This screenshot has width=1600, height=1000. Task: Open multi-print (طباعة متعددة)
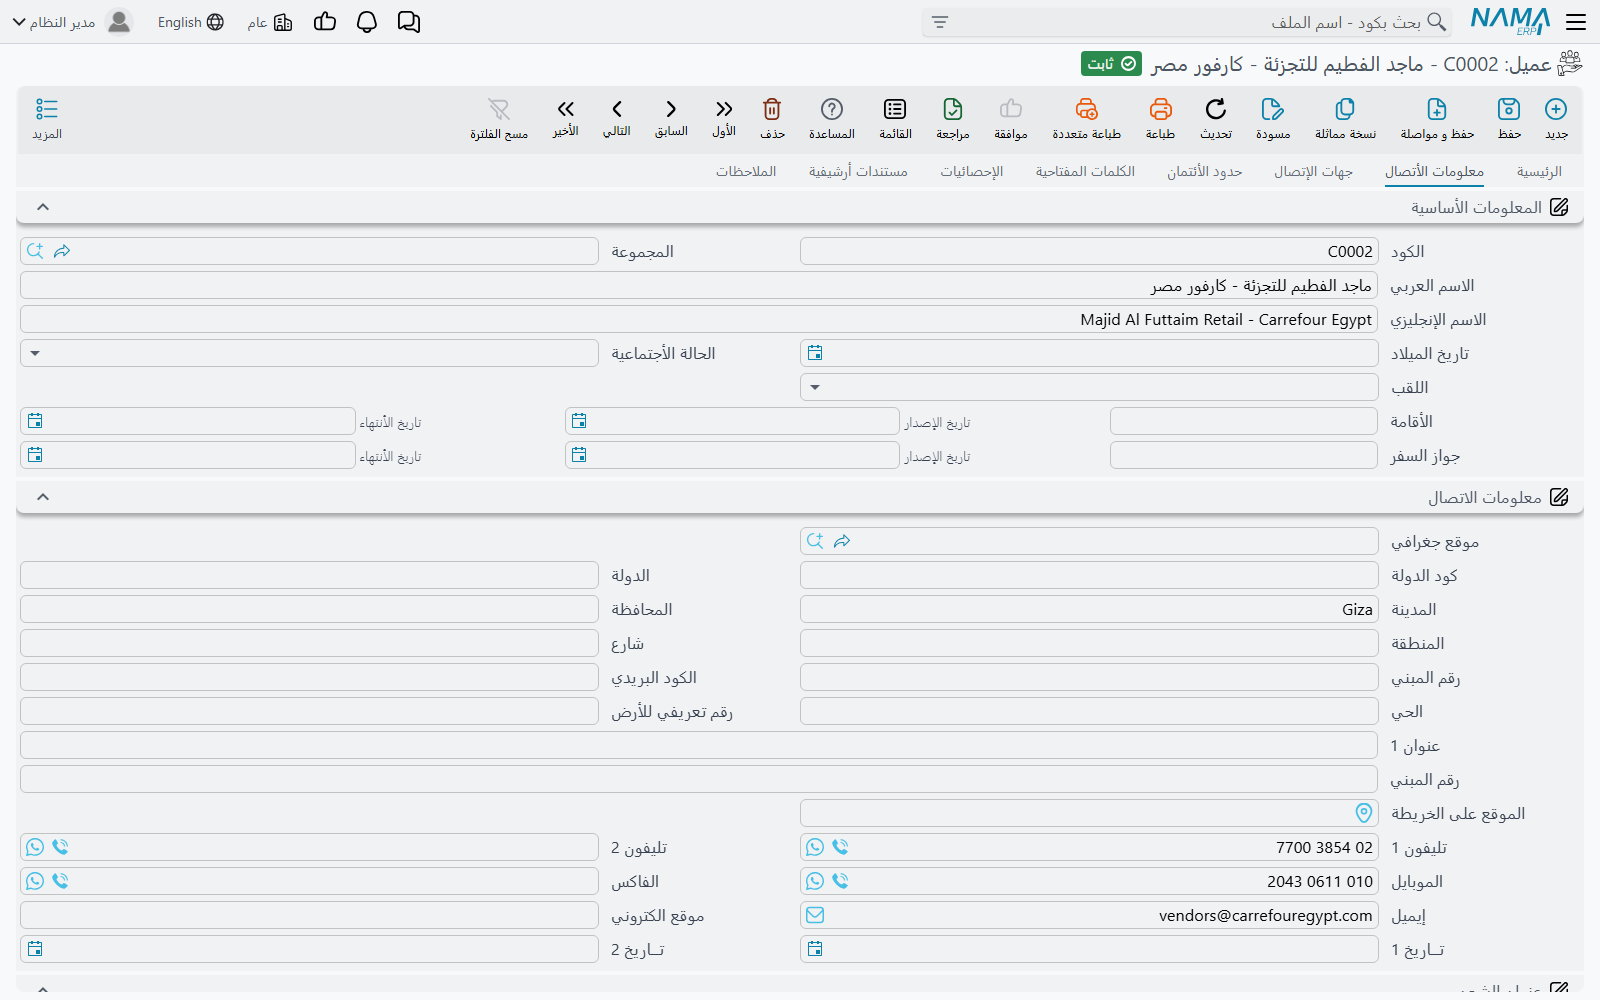tap(1087, 109)
